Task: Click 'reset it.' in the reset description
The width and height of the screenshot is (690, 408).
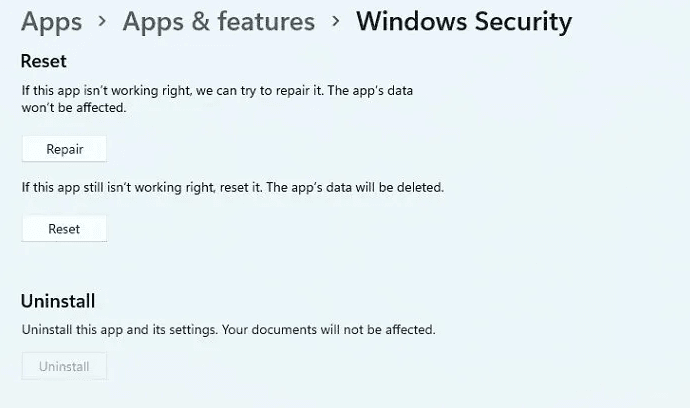Action: pyautogui.click(x=241, y=187)
